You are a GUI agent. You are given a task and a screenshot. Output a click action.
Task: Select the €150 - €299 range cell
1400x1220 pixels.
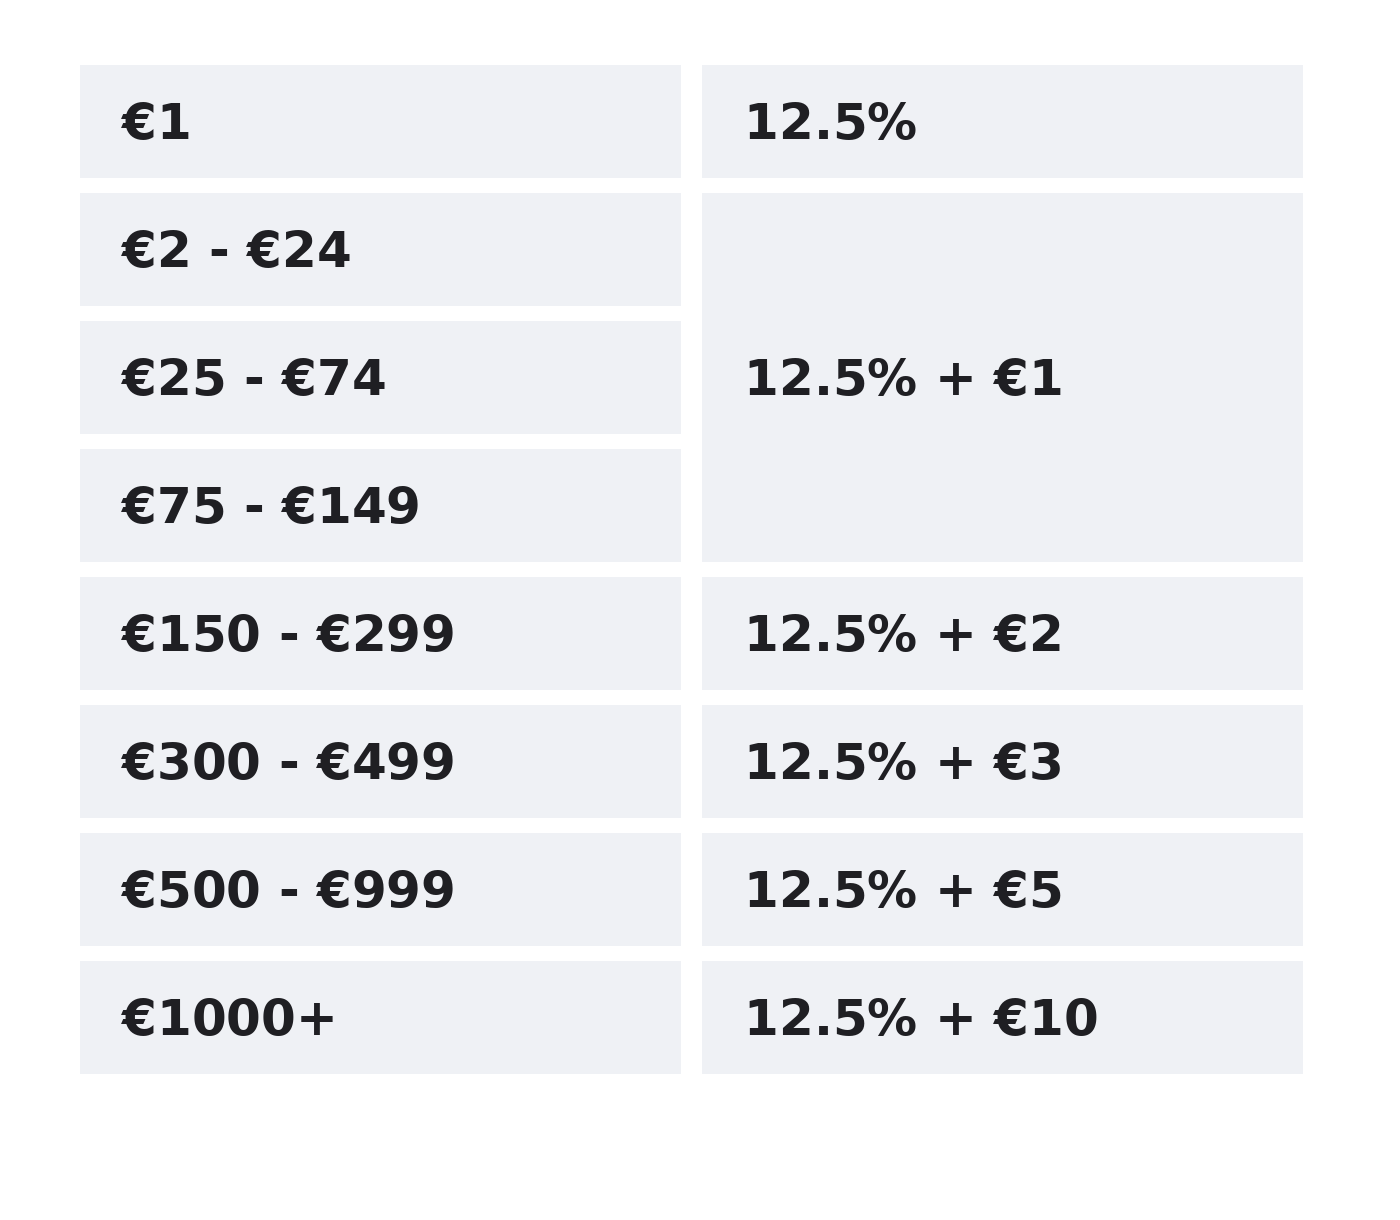(x=380, y=634)
